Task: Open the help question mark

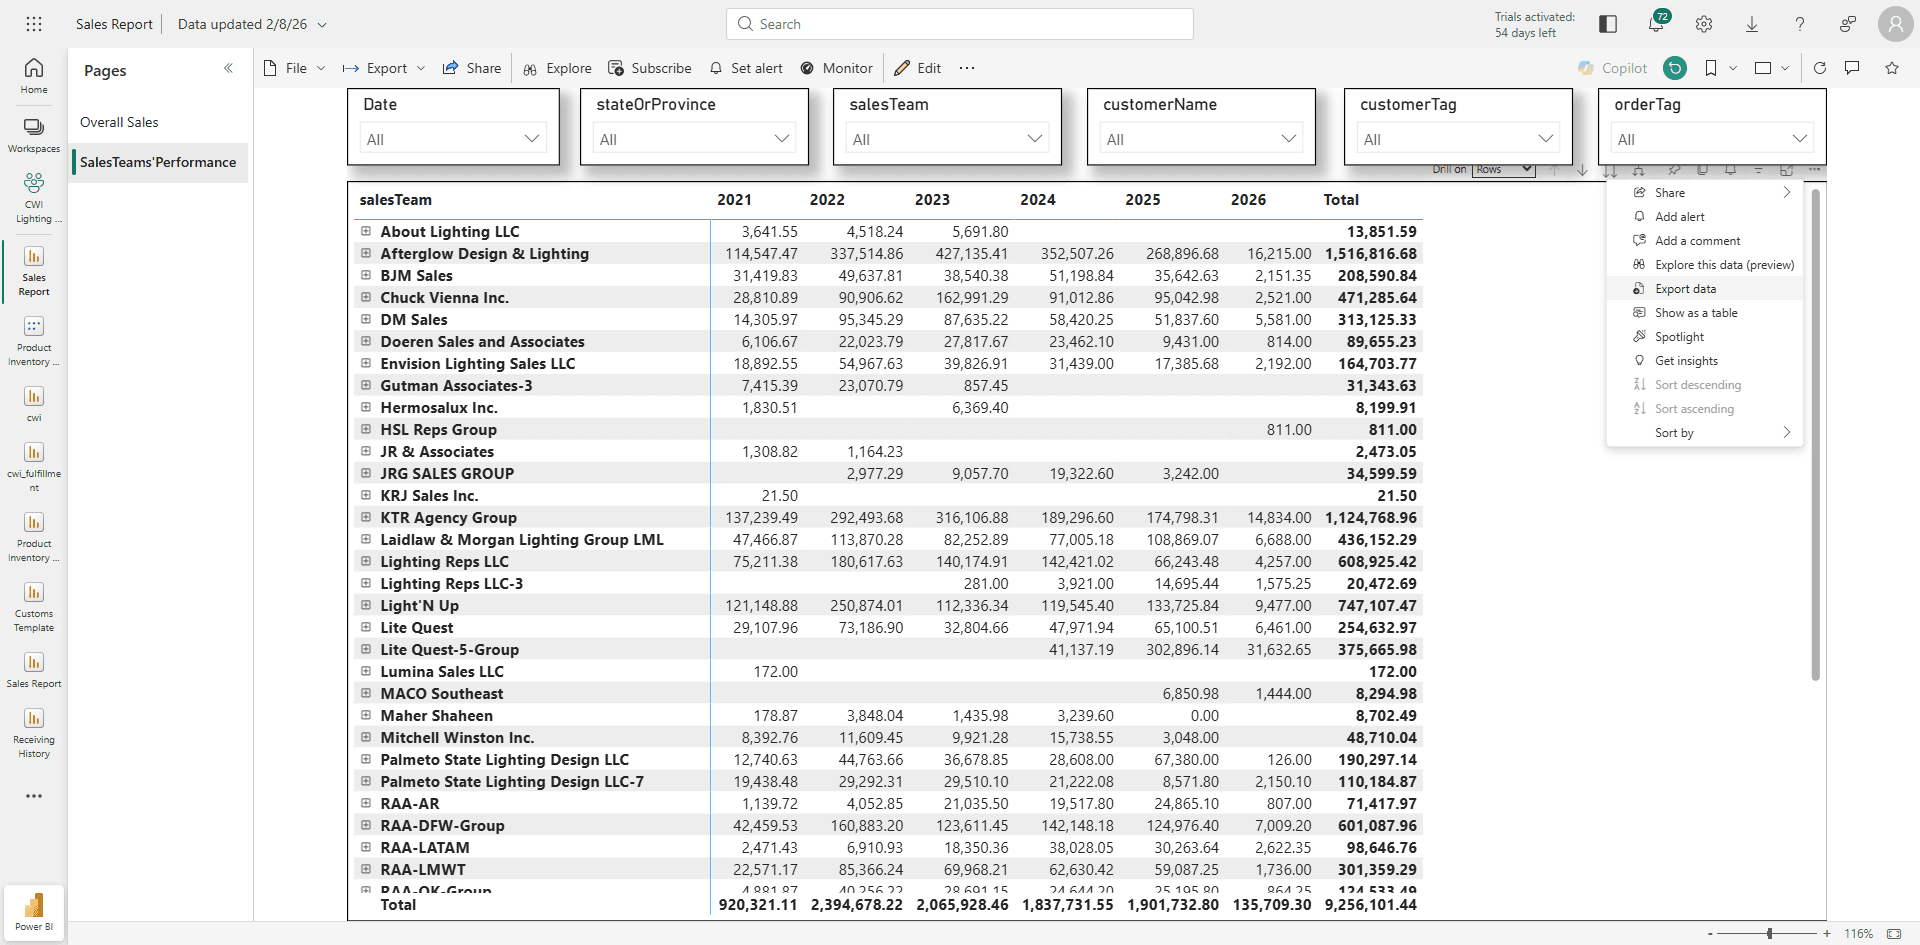Action: click(1800, 24)
